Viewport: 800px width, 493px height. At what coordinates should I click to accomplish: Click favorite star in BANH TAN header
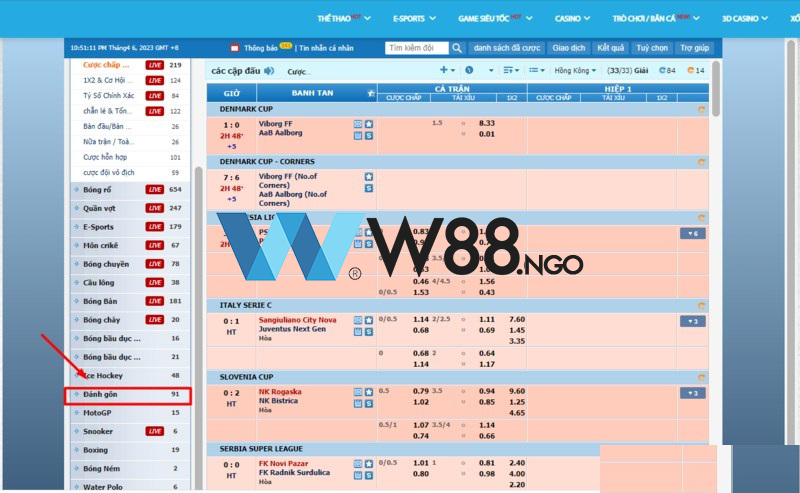[371, 93]
